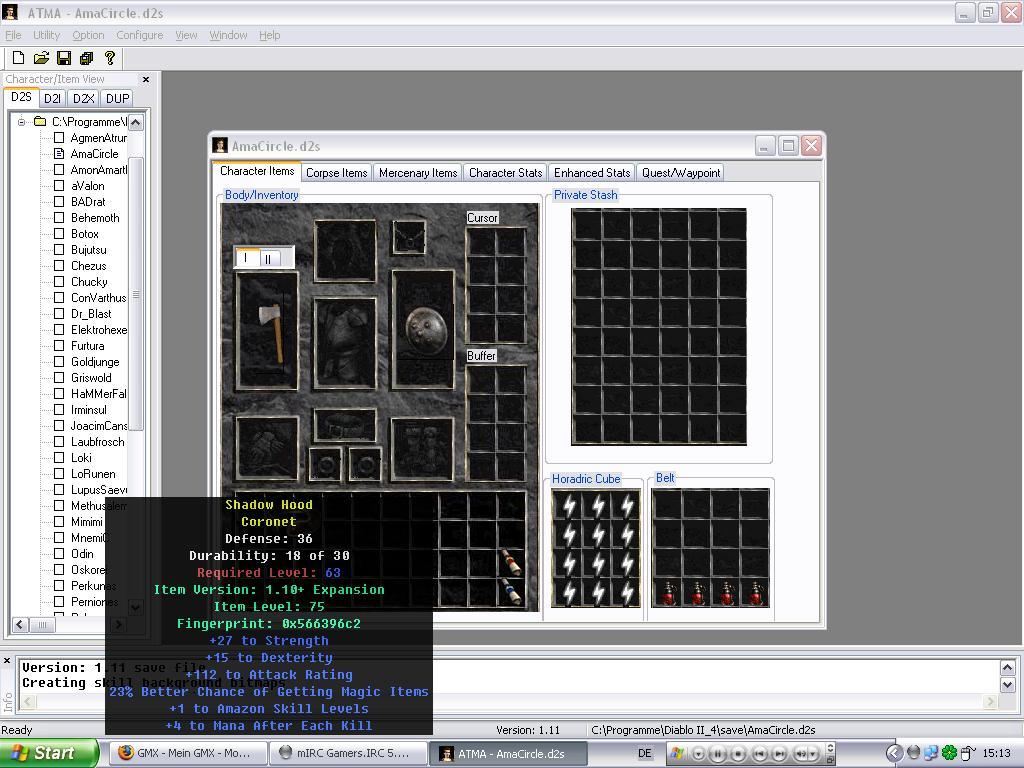The image size is (1024, 768).
Task: Select the axe in weapon slot
Action: click(x=270, y=332)
